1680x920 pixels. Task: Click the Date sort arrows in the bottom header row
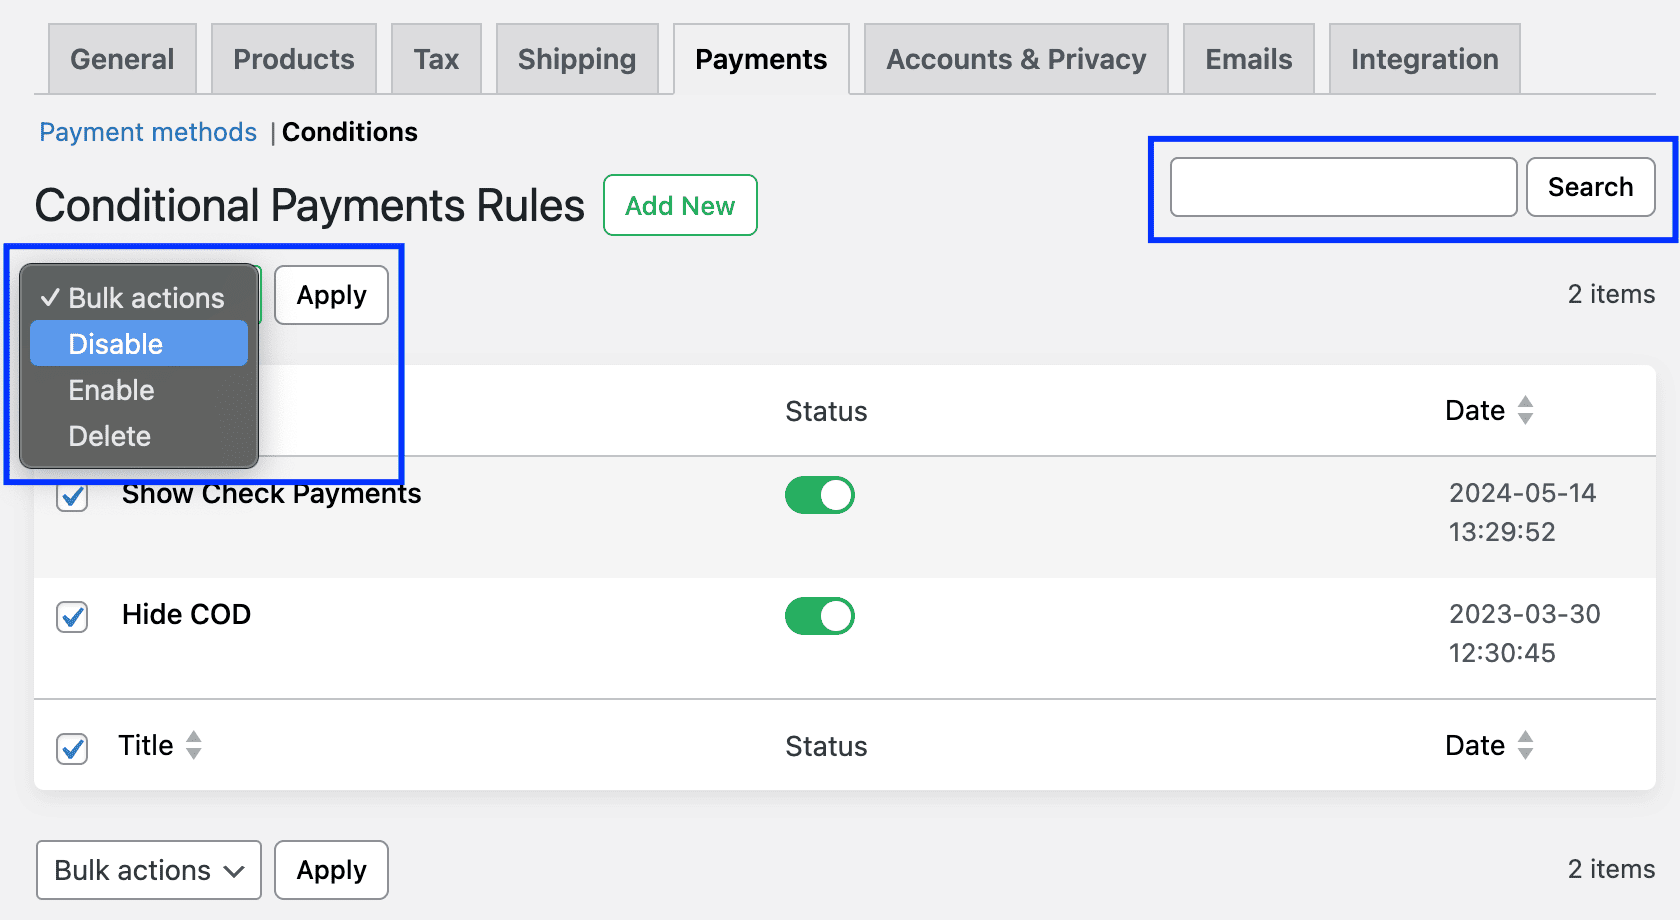tap(1526, 745)
